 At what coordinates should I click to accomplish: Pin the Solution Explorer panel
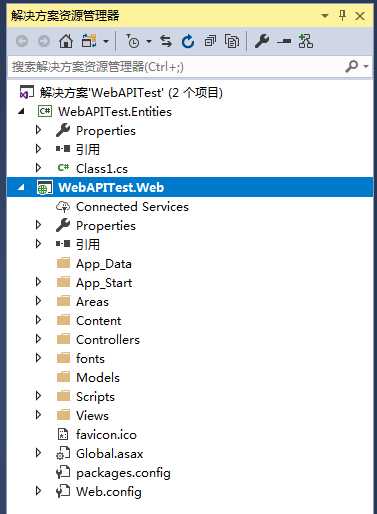[342, 15]
